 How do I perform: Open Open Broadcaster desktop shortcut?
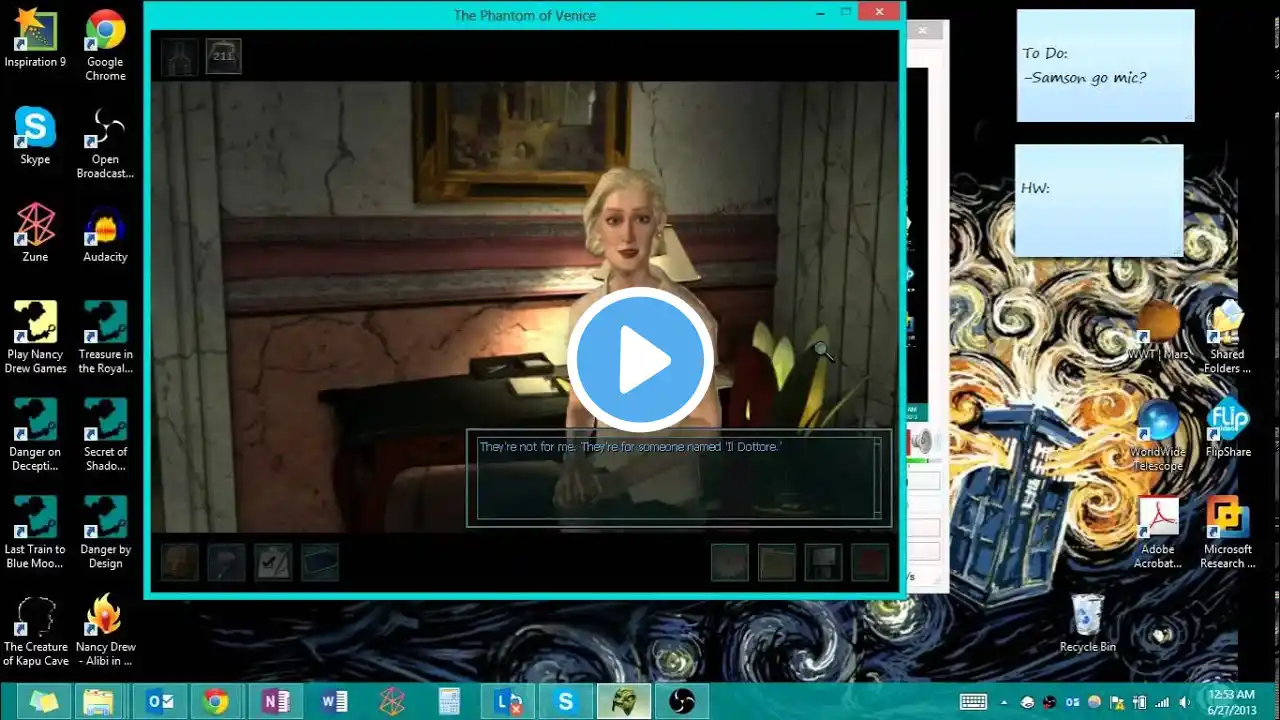(105, 144)
